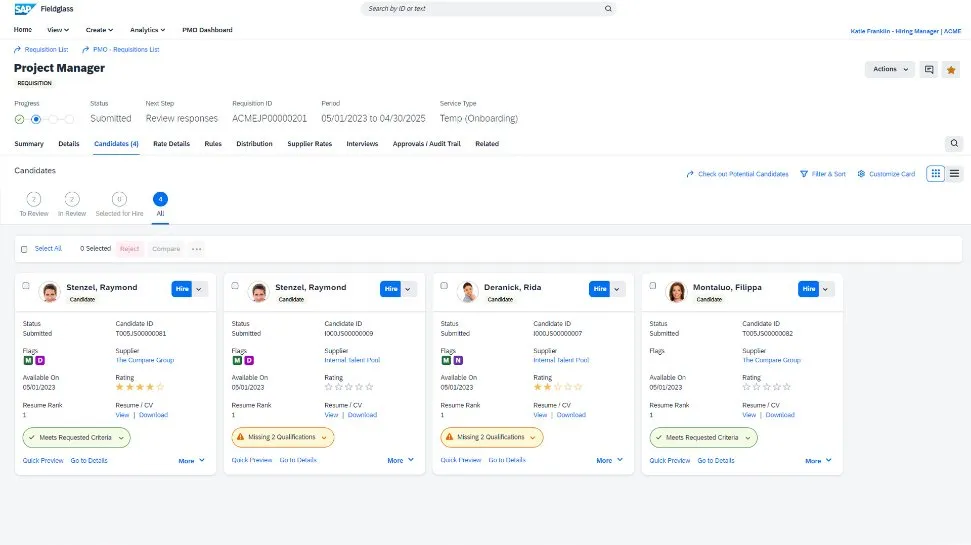This screenshot has height=545, width=971.
Task: Open Filter & Sort options
Action: click(x=823, y=174)
